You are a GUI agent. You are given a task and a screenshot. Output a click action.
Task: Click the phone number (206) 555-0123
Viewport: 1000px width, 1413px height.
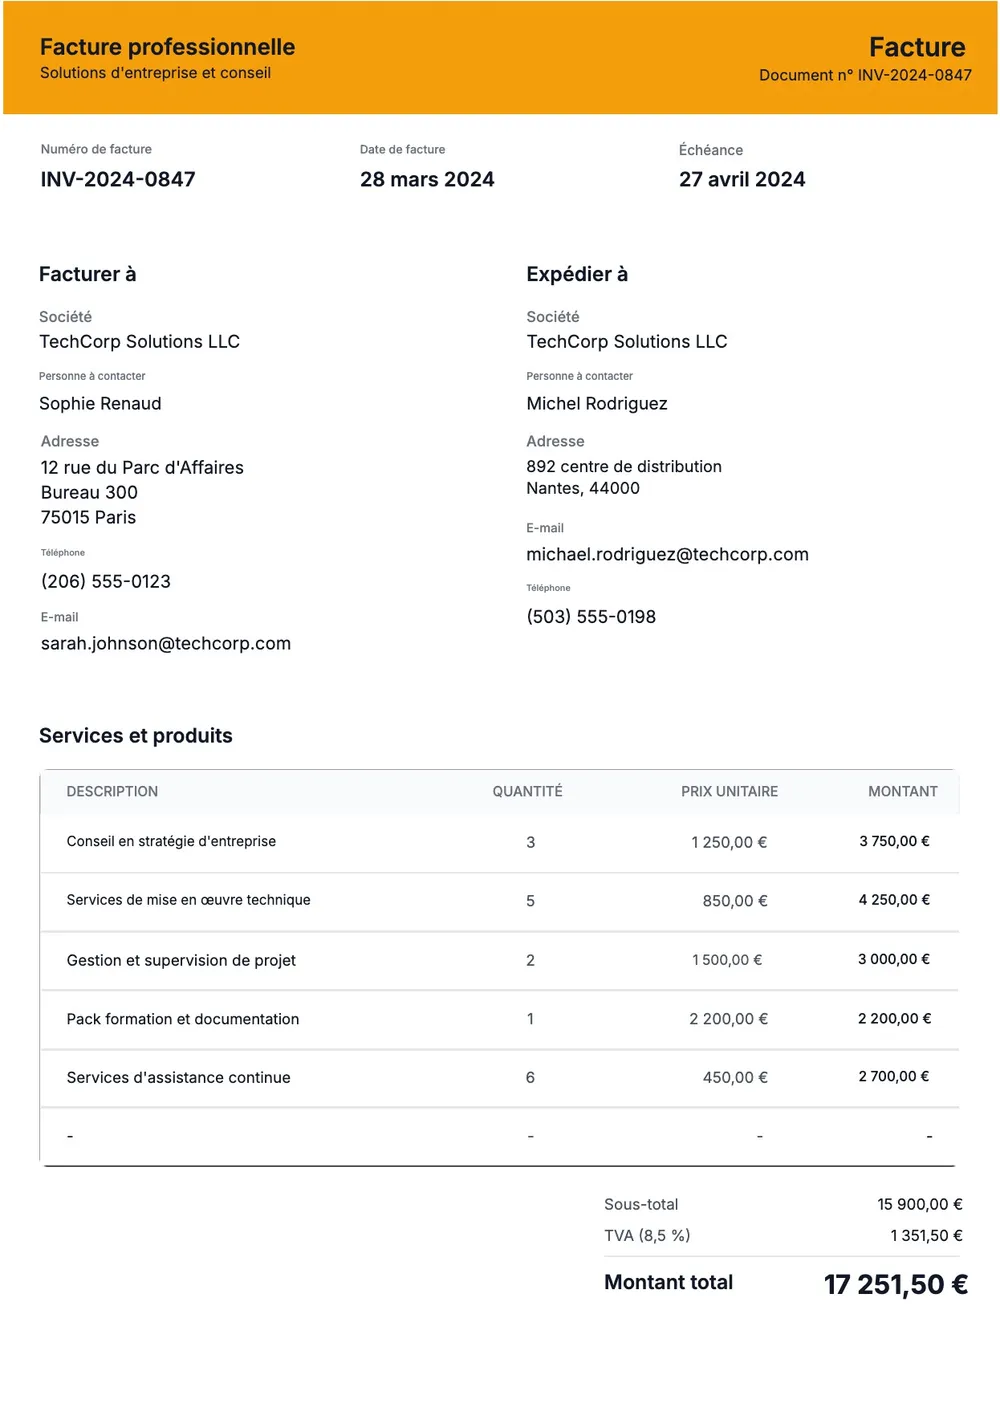pos(106,582)
